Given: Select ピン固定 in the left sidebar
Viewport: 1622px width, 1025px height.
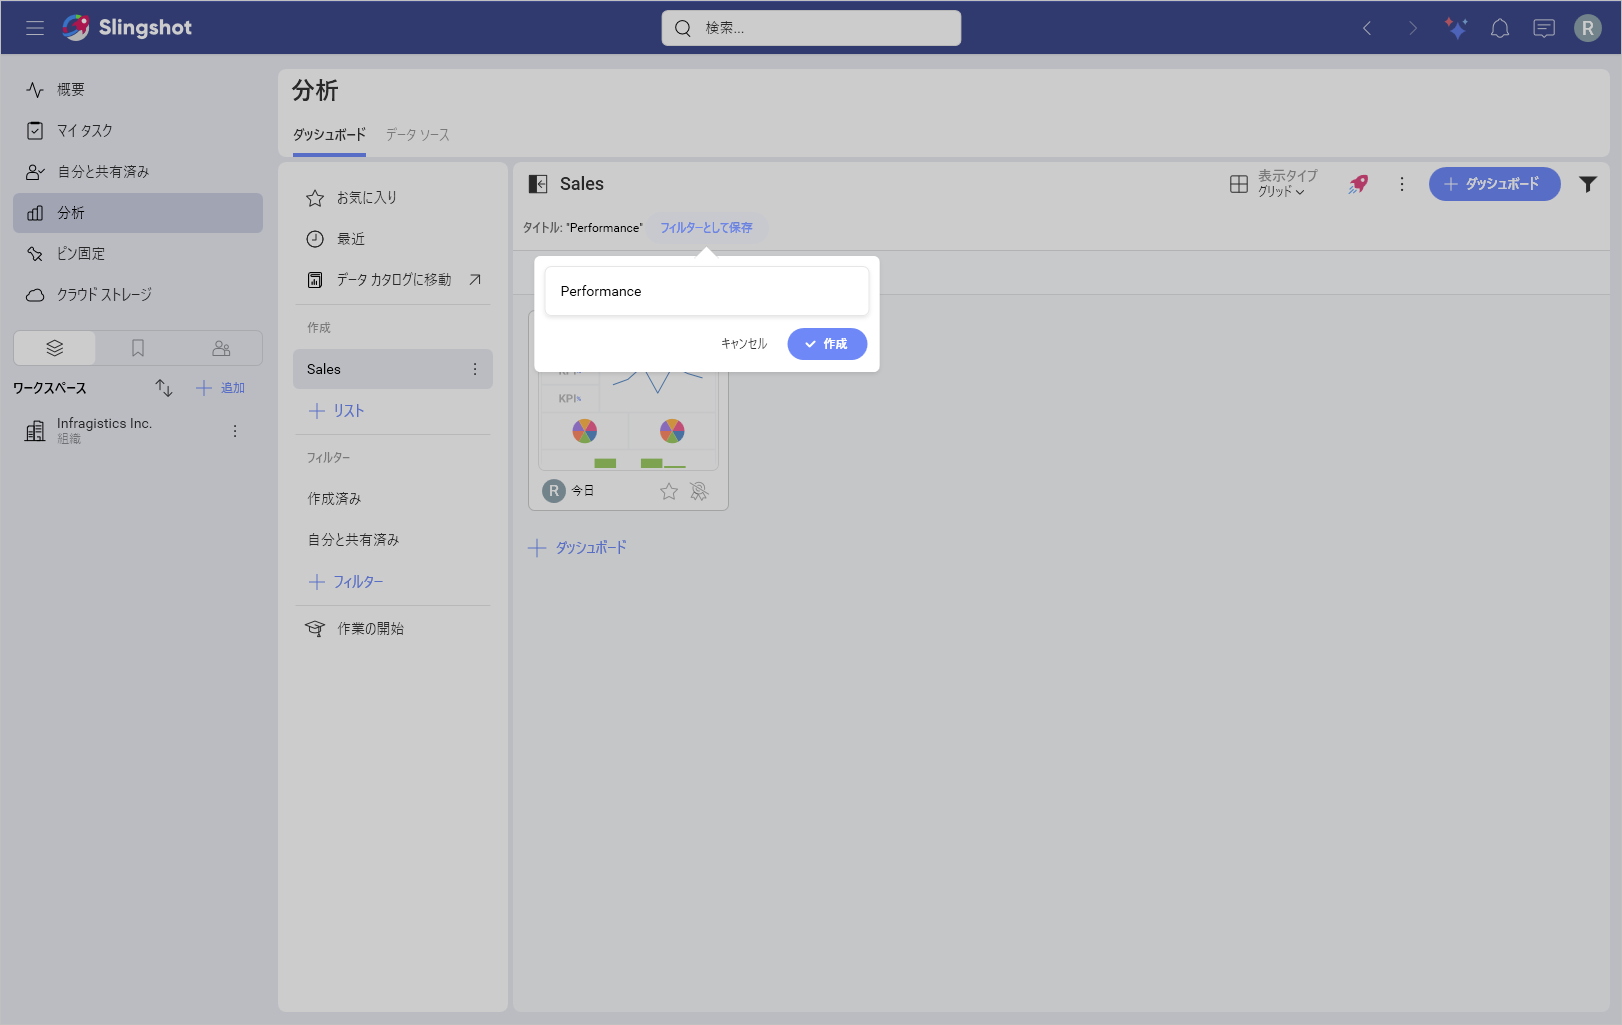Looking at the screenshot, I should [x=80, y=253].
